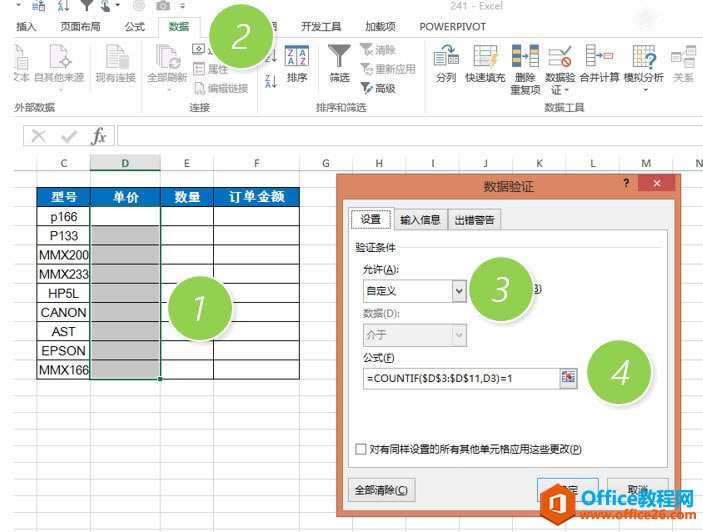The width and height of the screenshot is (703, 532).
Task: Click the dialog help question mark
Action: tap(626, 183)
